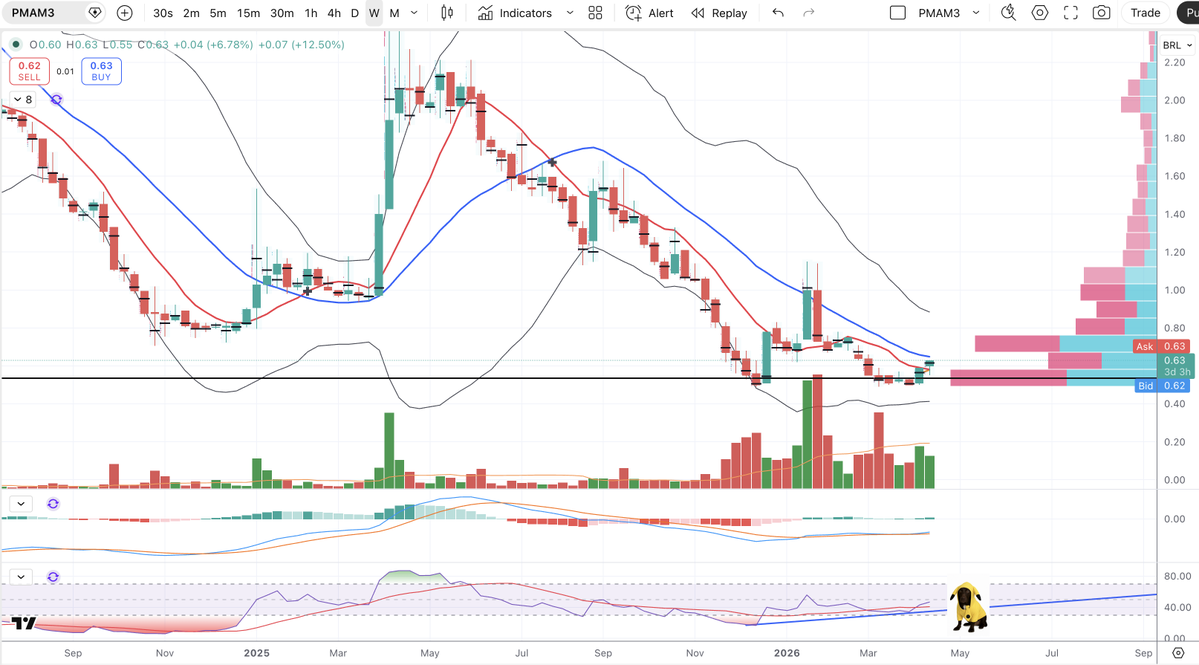This screenshot has height=665, width=1199.
Task: Open the PMAM3 layout name menu
Action: click(x=939, y=13)
